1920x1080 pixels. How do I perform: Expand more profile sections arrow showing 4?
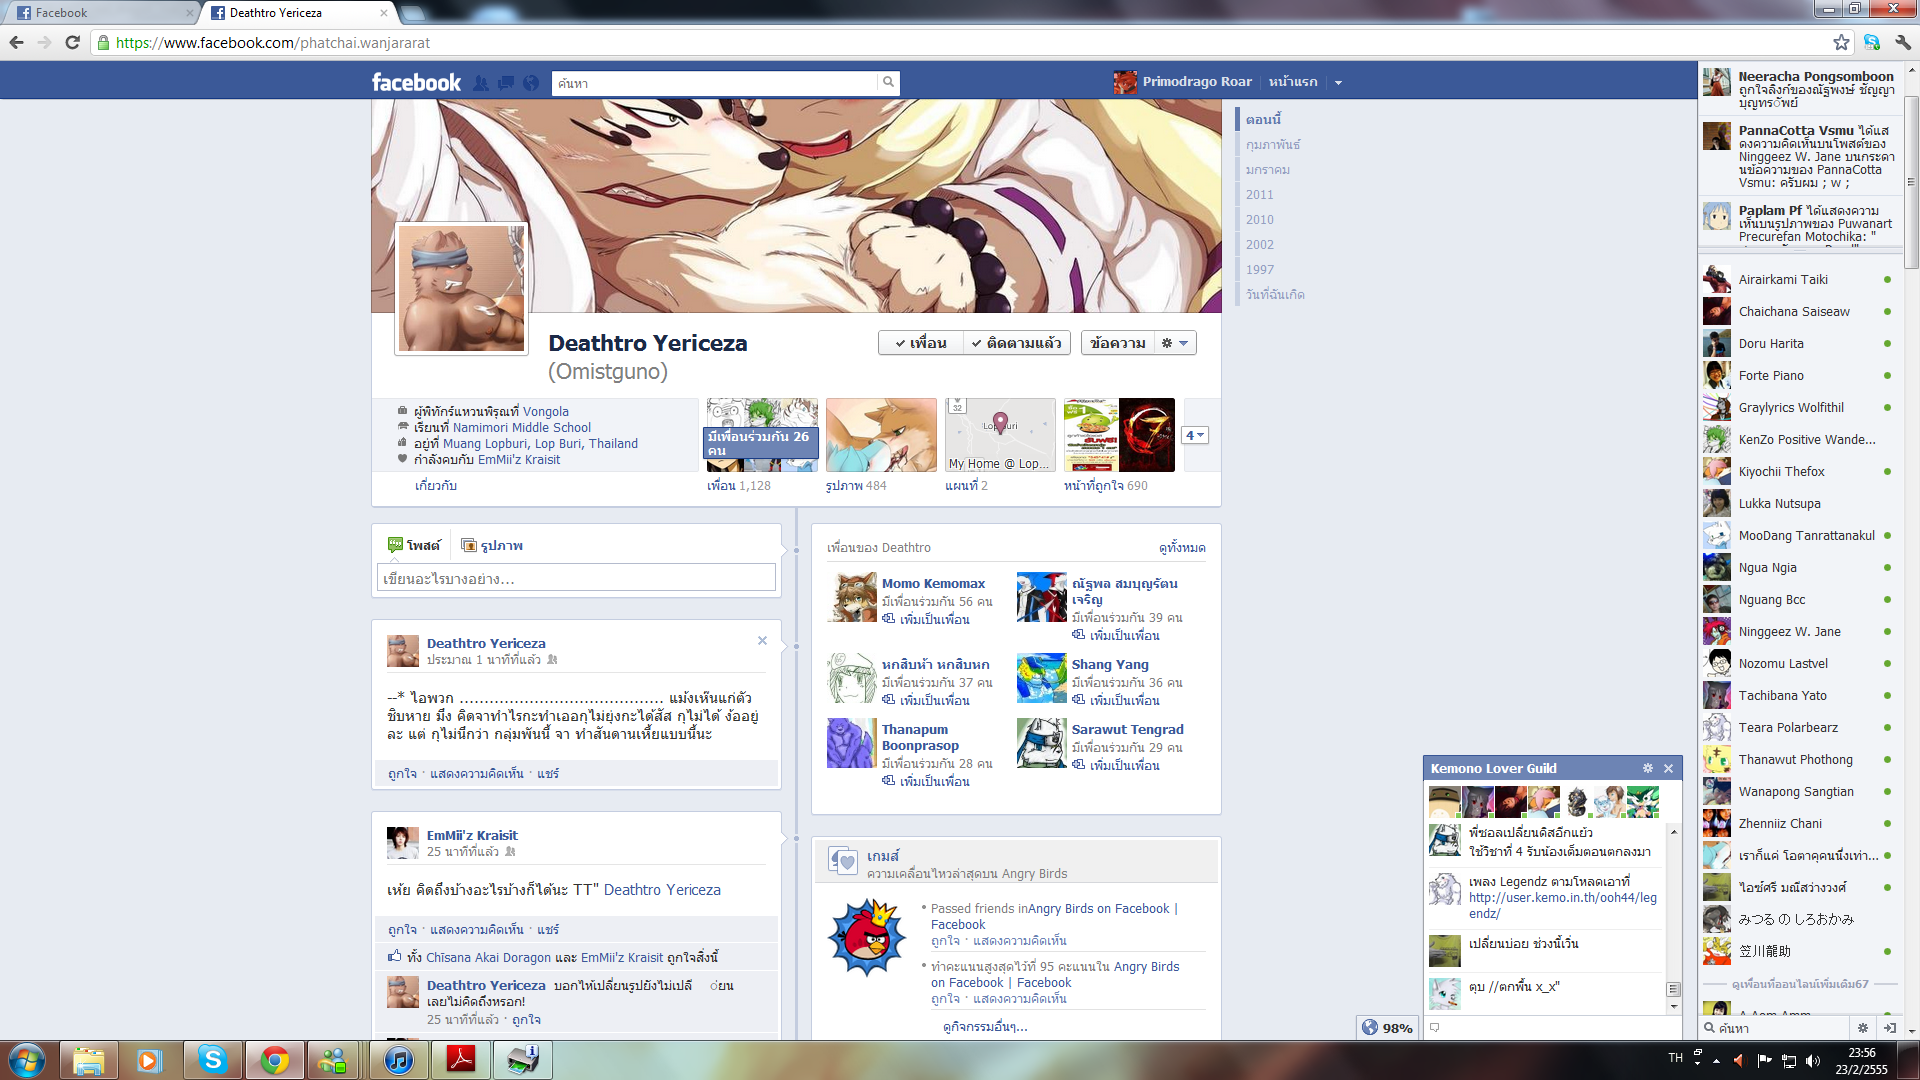tap(1195, 435)
